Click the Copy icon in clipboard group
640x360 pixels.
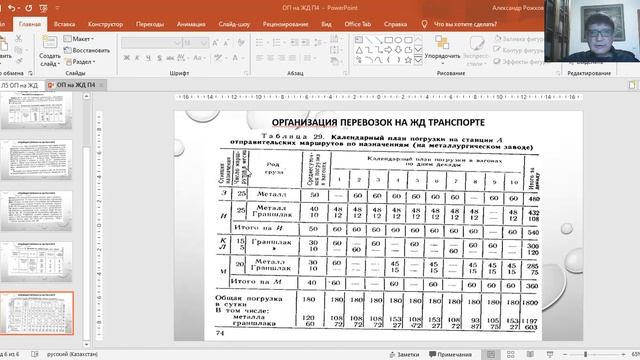(x=18, y=50)
